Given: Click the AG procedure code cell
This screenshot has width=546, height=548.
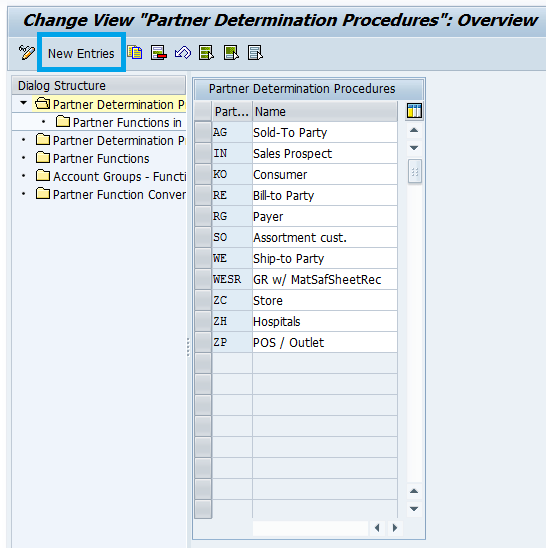Looking at the screenshot, I should (x=232, y=132).
